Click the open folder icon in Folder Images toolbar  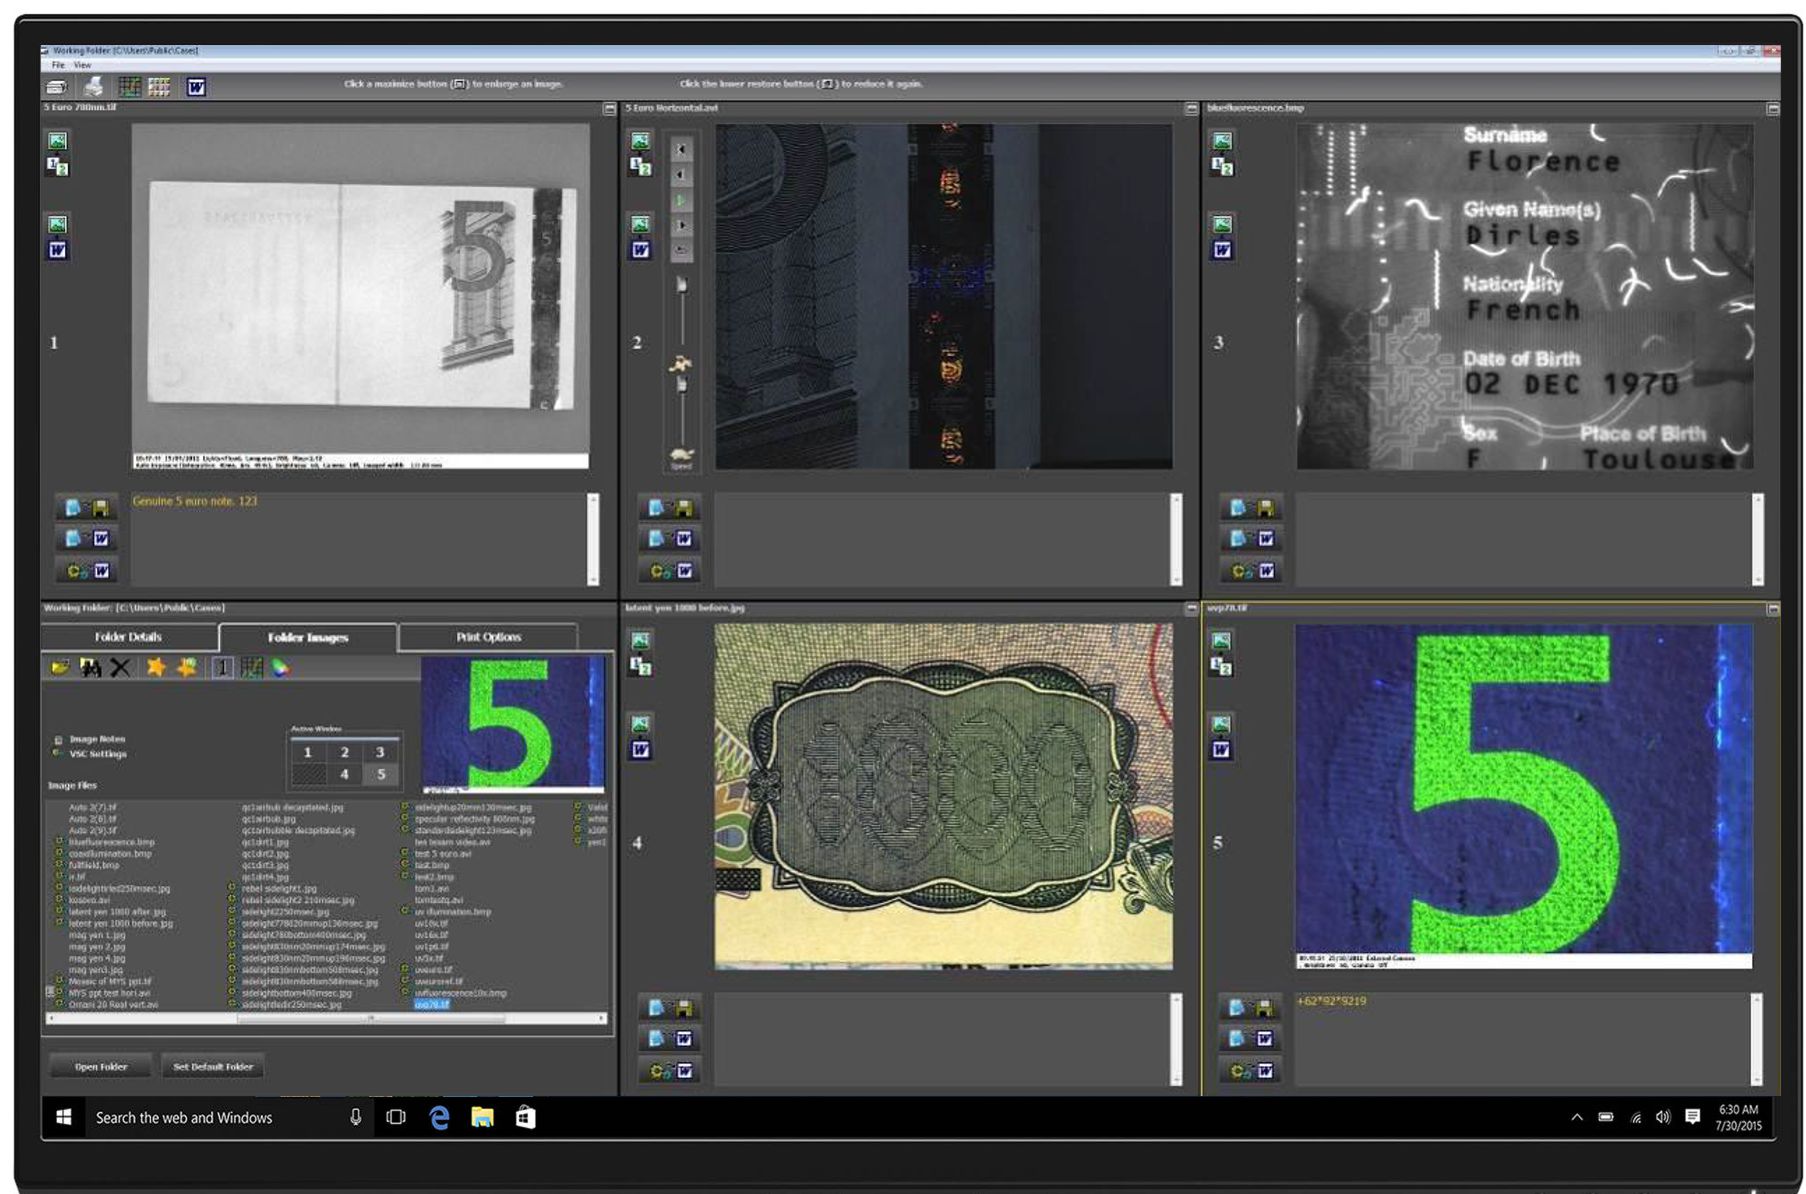60,667
